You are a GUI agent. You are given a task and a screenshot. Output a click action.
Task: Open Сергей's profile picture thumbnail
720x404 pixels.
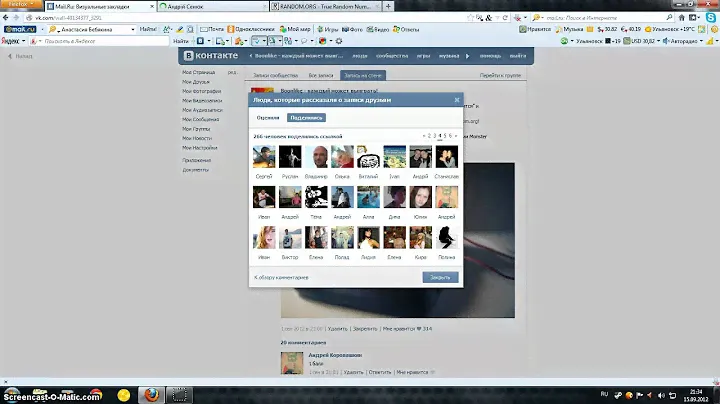pyautogui.click(x=264, y=157)
